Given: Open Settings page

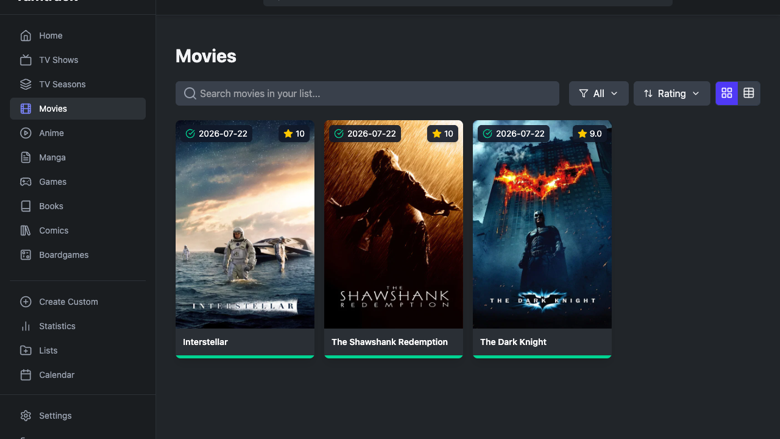Looking at the screenshot, I should tap(78, 416).
